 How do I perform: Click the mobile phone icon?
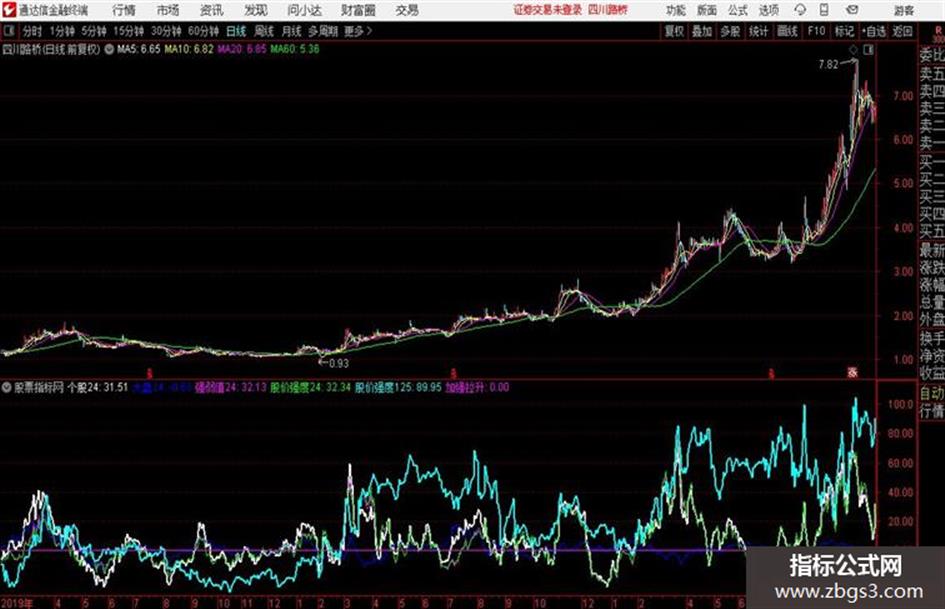click(x=824, y=10)
